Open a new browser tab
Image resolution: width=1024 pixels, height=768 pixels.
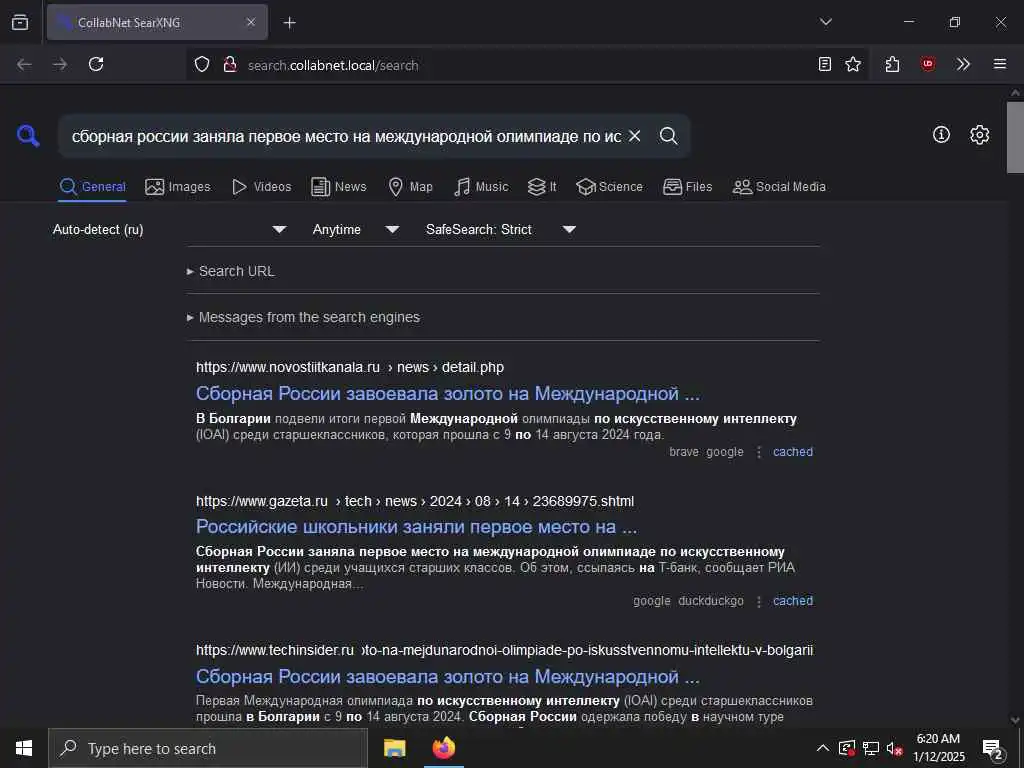pos(289,22)
